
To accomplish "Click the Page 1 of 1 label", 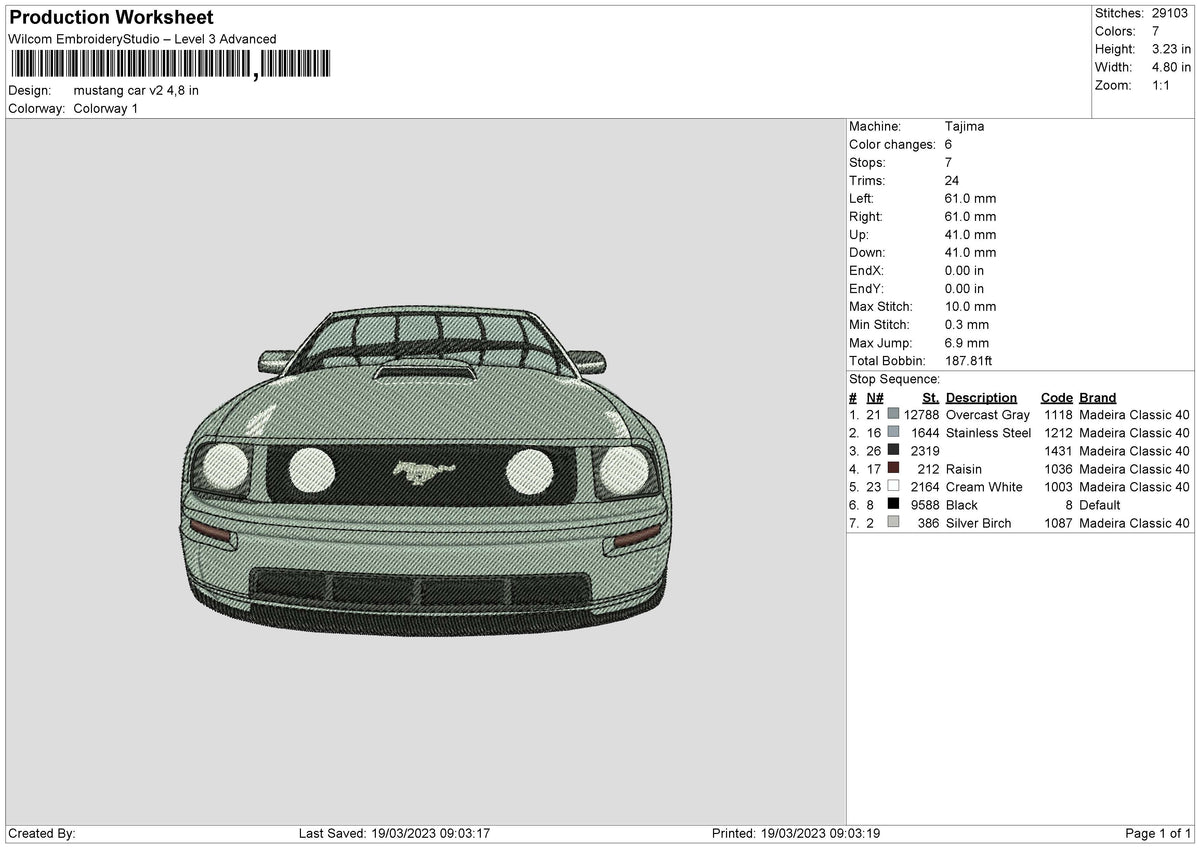I will coord(1157,832).
